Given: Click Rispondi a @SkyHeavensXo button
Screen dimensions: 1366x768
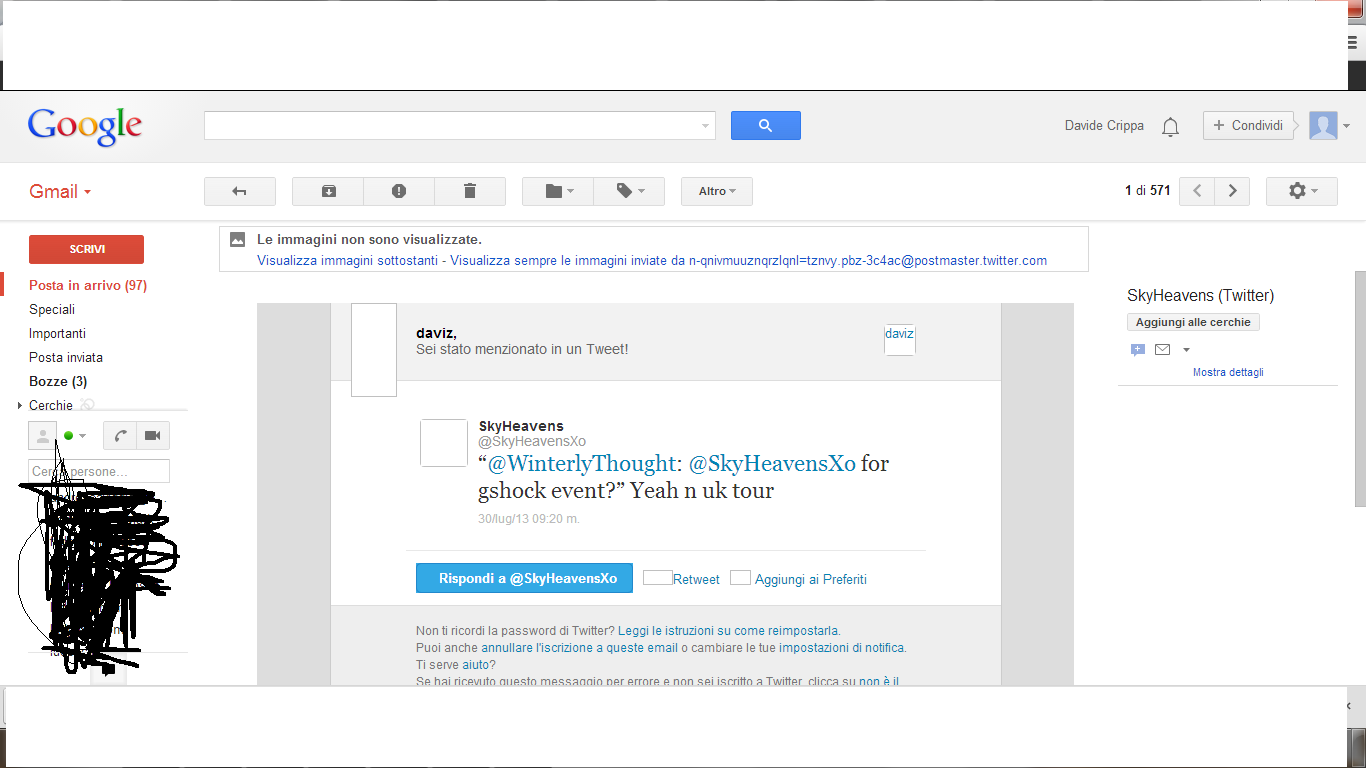Looking at the screenshot, I should coord(524,578).
